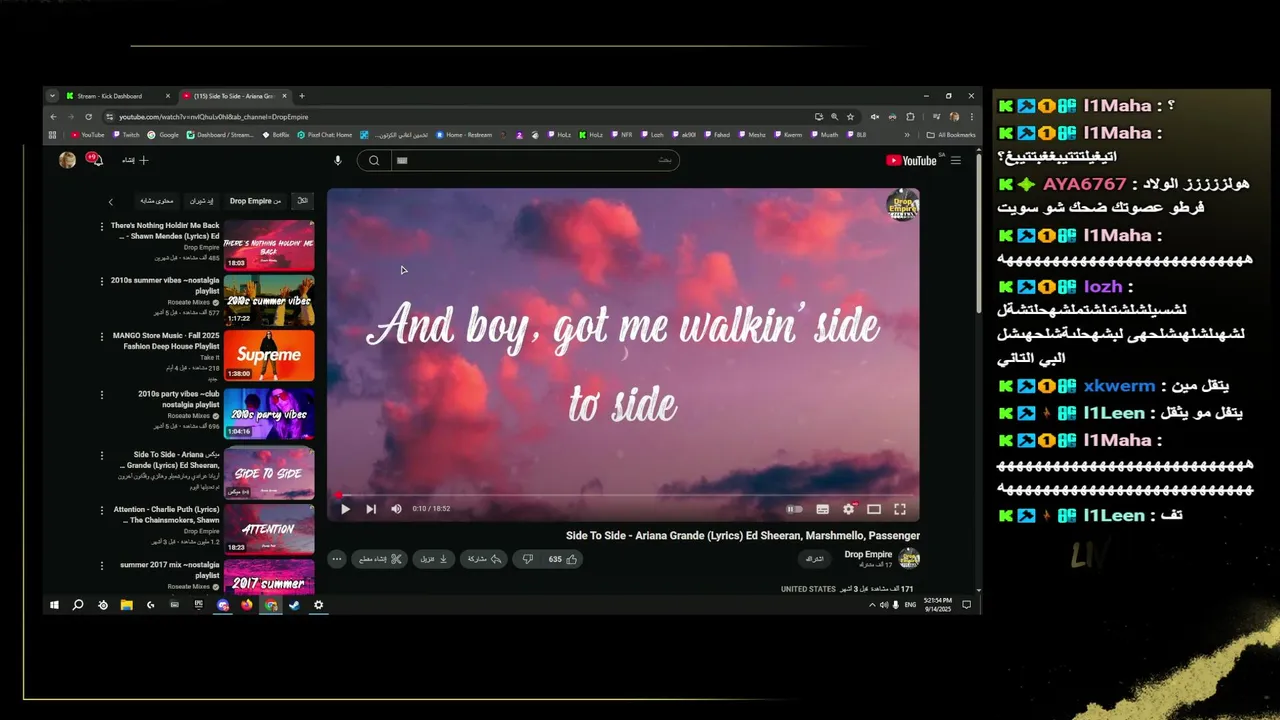
Task: Click the browser address bar URL
Action: click(x=215, y=117)
